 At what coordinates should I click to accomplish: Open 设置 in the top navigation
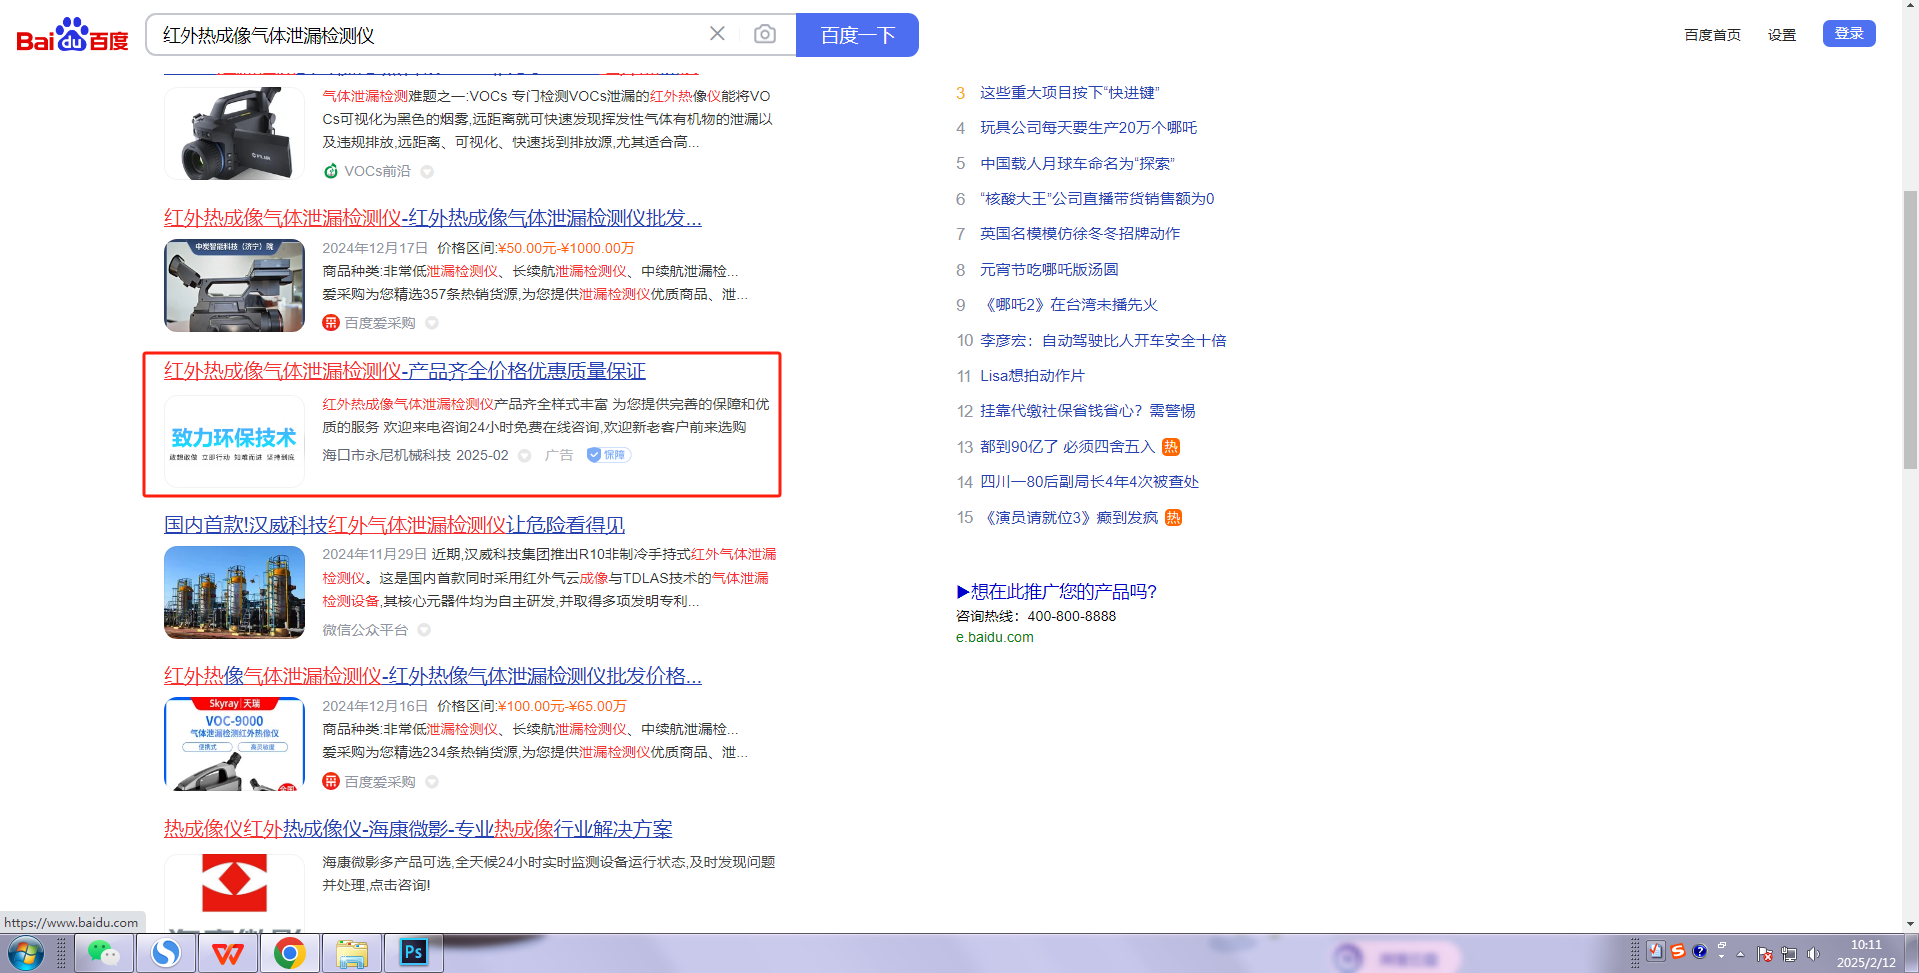coord(1781,35)
